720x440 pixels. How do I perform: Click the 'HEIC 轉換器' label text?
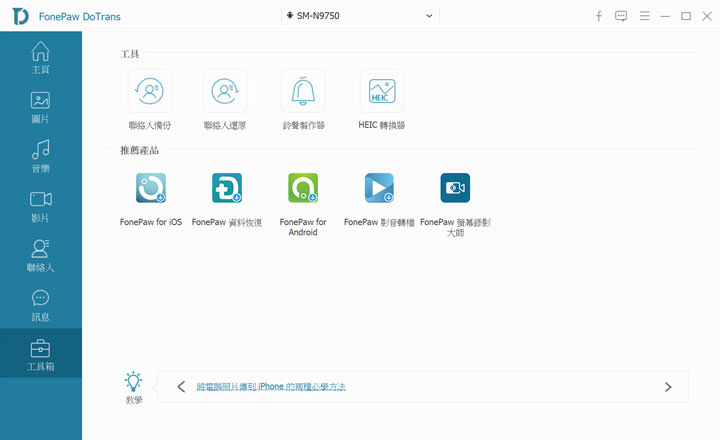pos(382,125)
